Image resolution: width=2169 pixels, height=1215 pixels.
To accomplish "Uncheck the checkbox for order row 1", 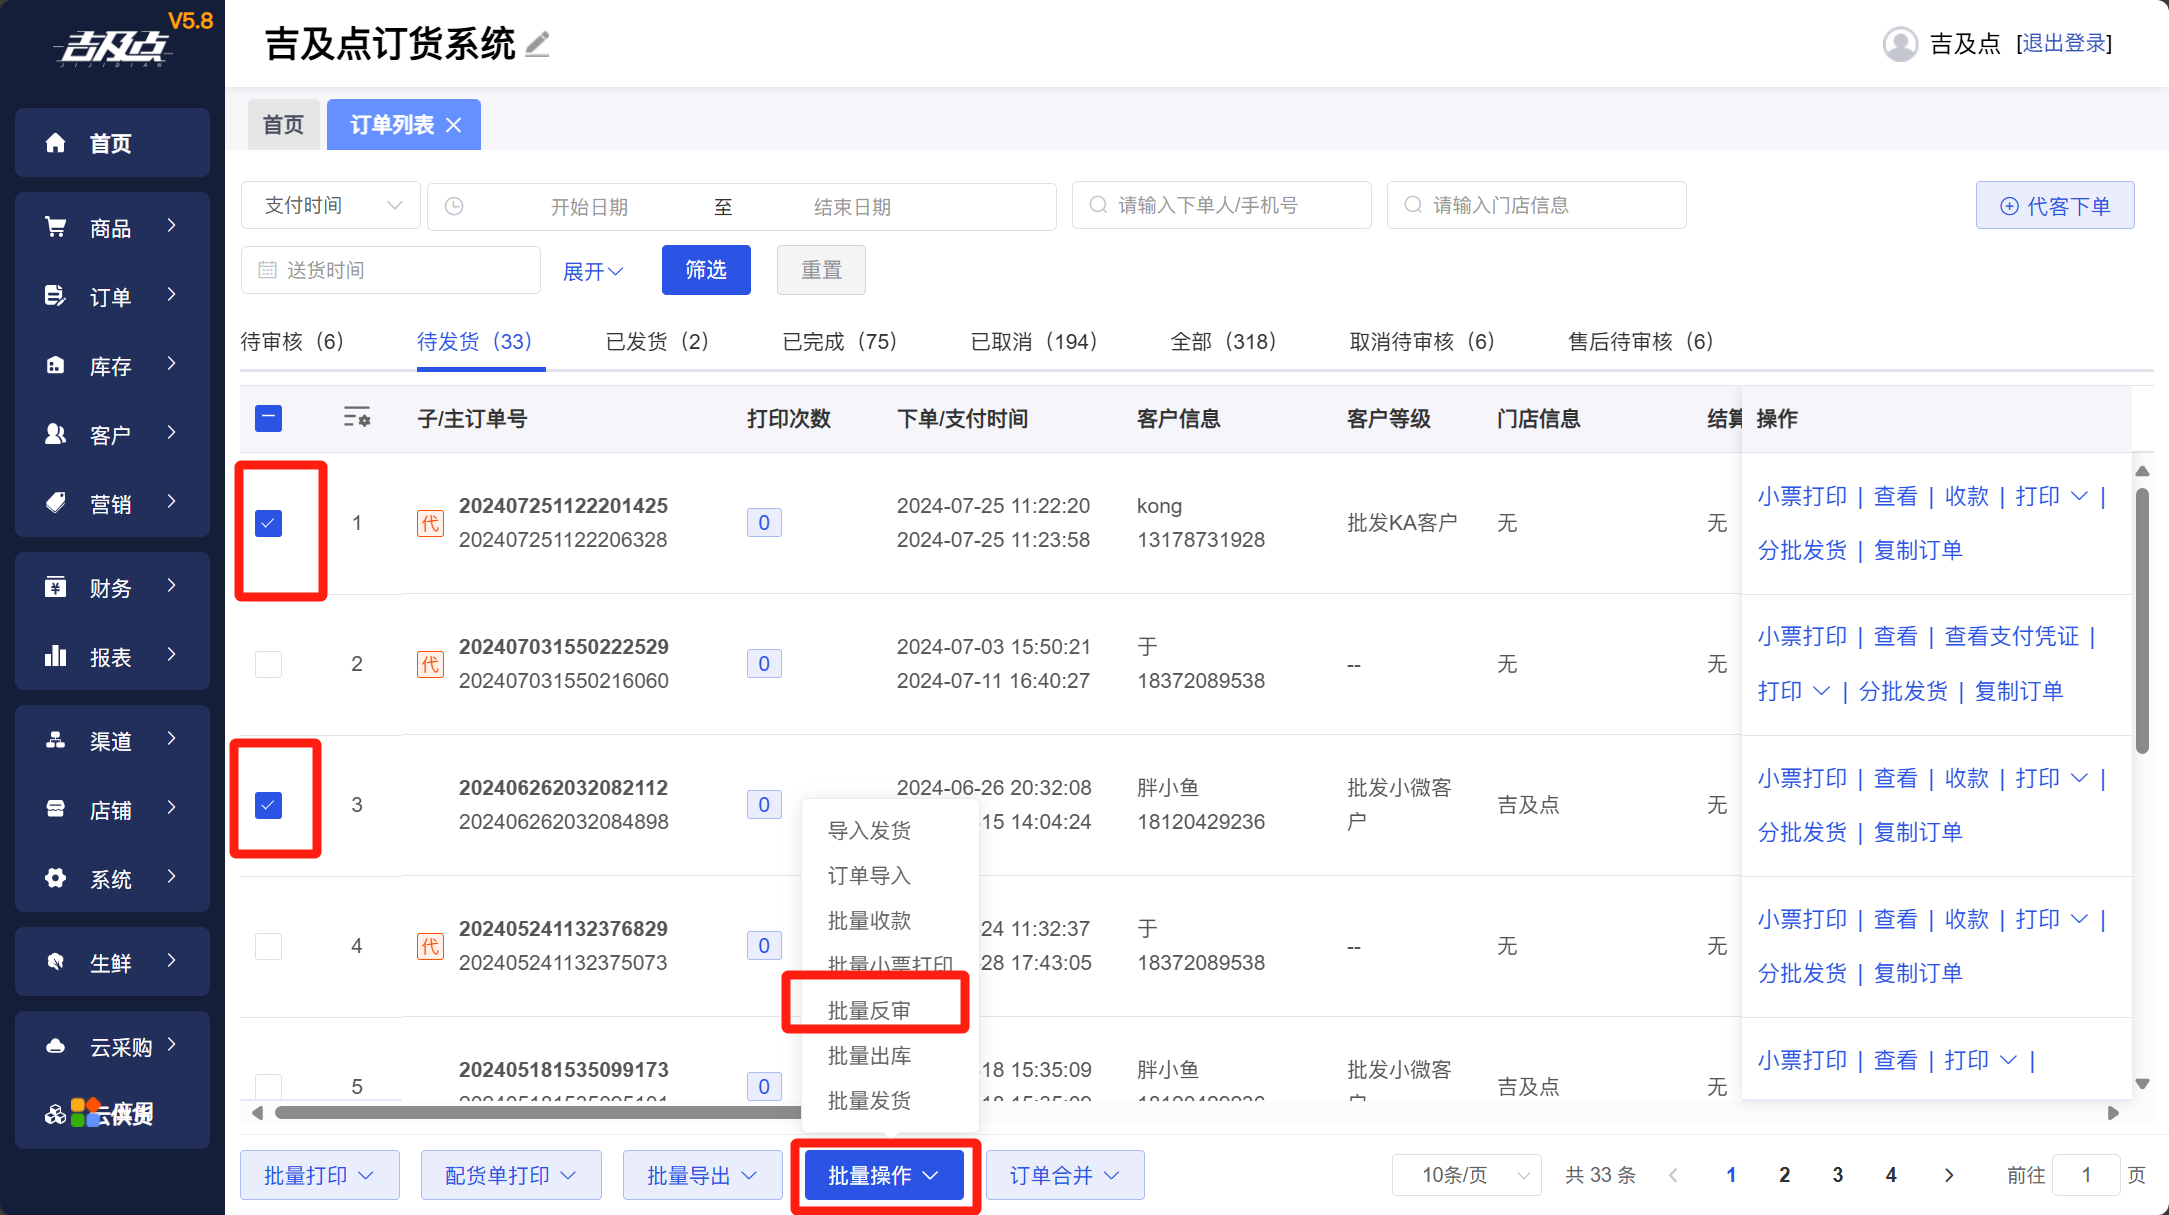I will pyautogui.click(x=268, y=523).
